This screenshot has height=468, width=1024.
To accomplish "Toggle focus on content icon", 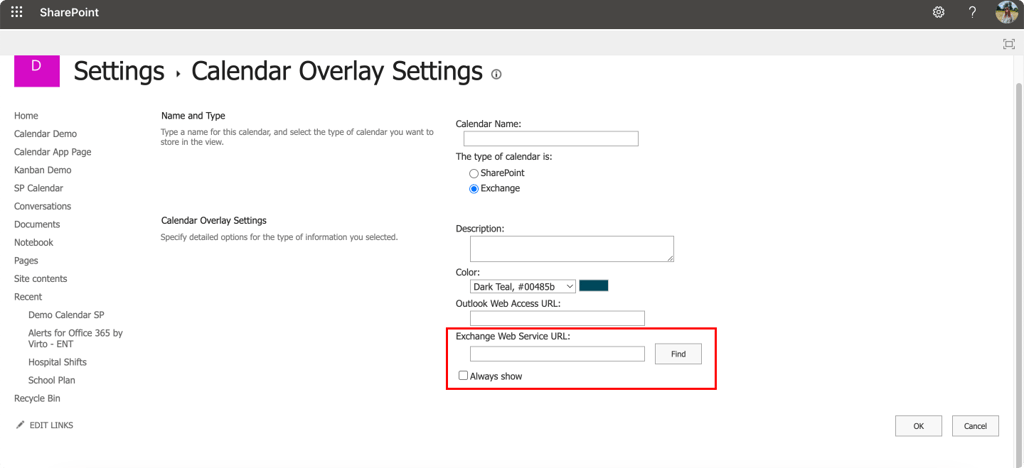I will [x=1009, y=44].
